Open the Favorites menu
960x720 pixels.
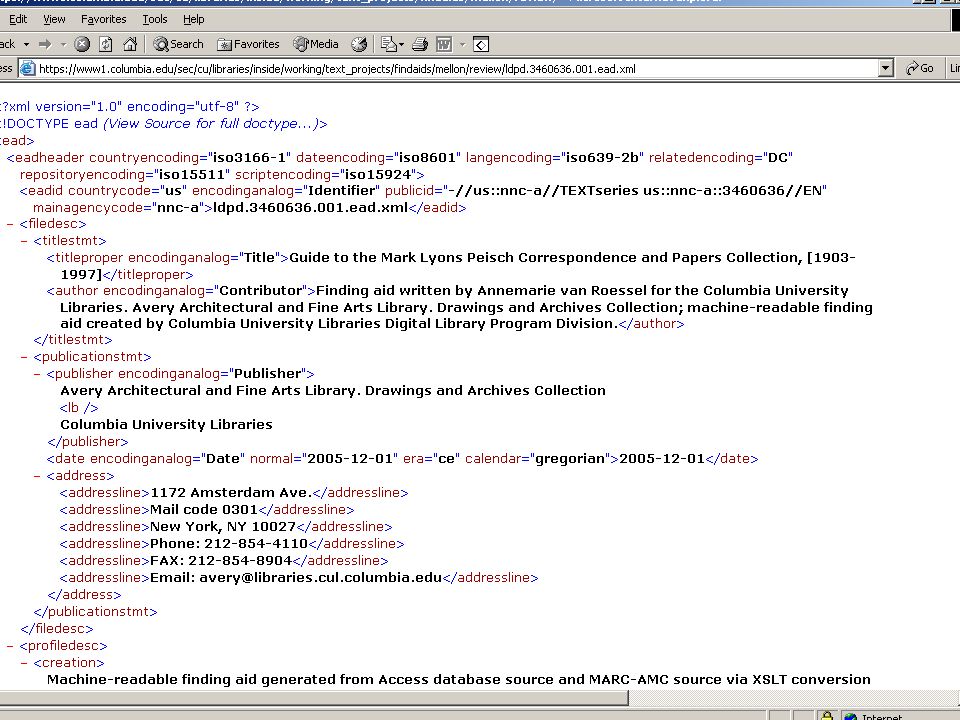point(103,19)
